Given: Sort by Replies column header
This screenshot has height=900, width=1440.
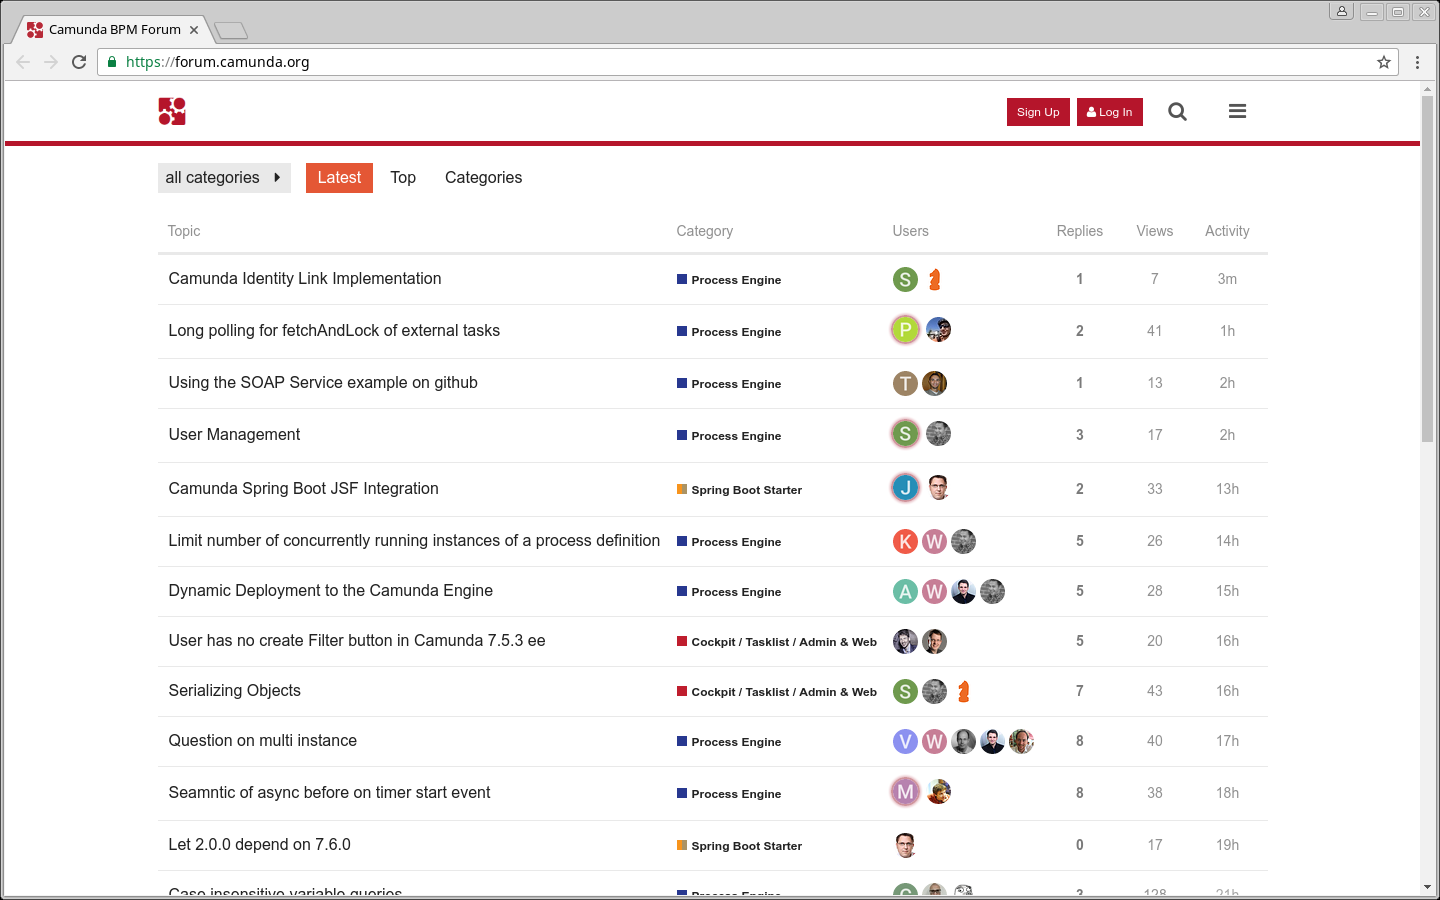Looking at the screenshot, I should coord(1080,231).
